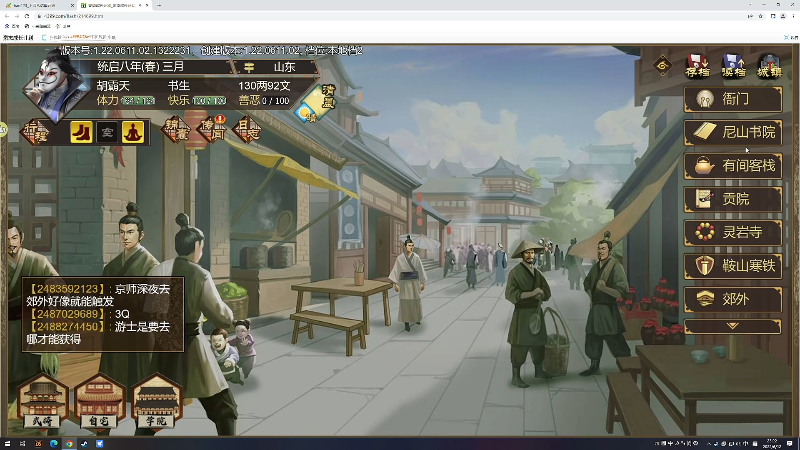Reload the page with refresh icon
Screen dimensions: 800x450
(x=27, y=16)
